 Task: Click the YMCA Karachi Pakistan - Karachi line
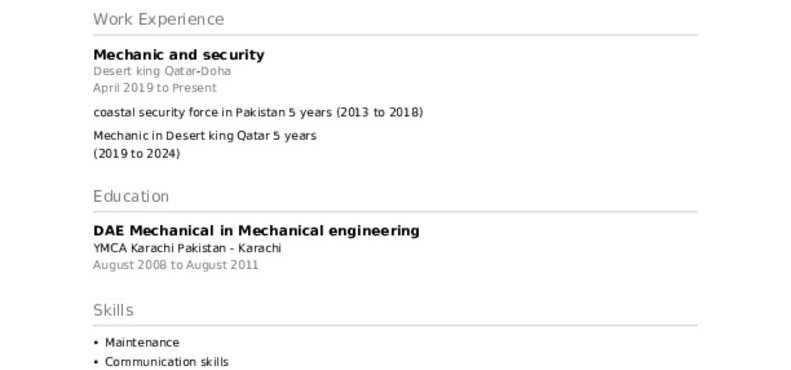(187, 248)
